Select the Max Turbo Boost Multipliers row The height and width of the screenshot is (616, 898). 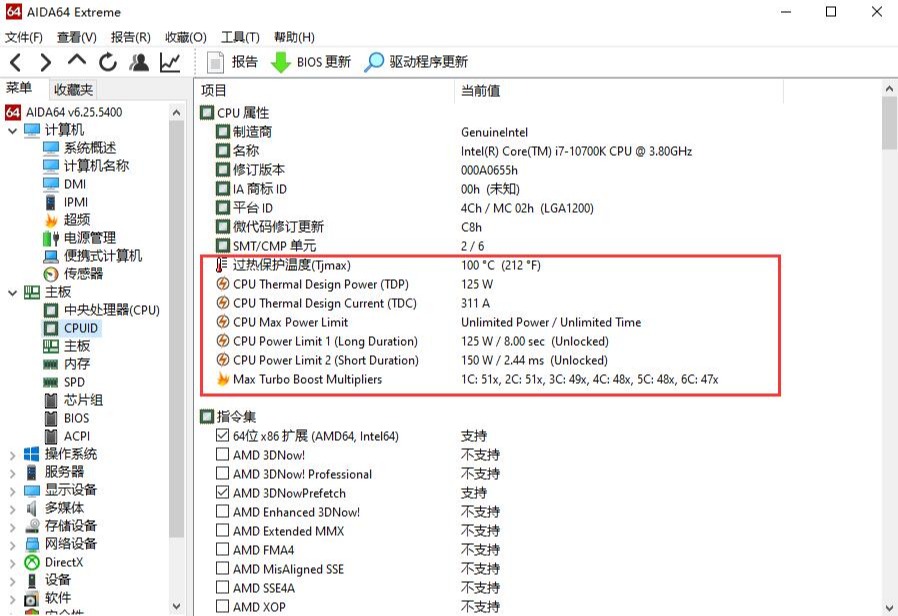click(490, 379)
